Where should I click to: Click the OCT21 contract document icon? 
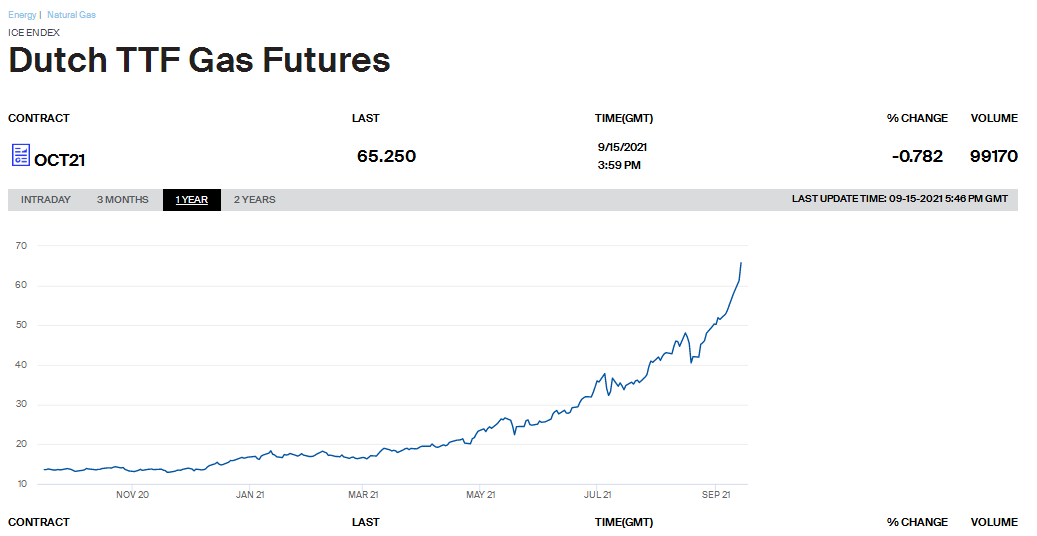[x=20, y=155]
